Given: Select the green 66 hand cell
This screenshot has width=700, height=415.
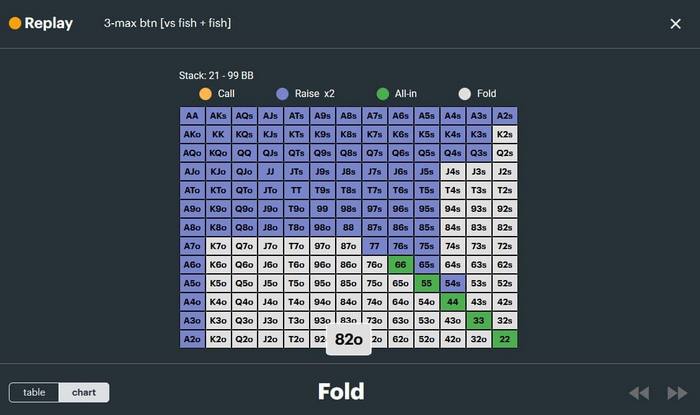Looking at the screenshot, I should [x=401, y=264].
